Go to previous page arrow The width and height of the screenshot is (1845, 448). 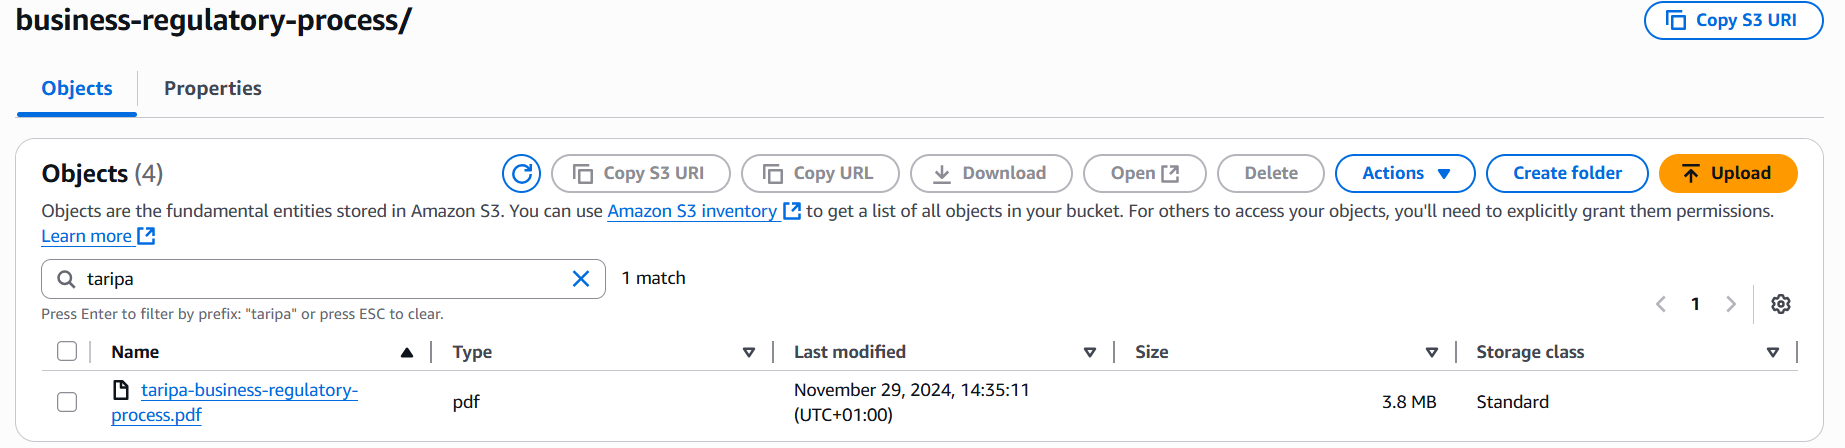tap(1661, 304)
